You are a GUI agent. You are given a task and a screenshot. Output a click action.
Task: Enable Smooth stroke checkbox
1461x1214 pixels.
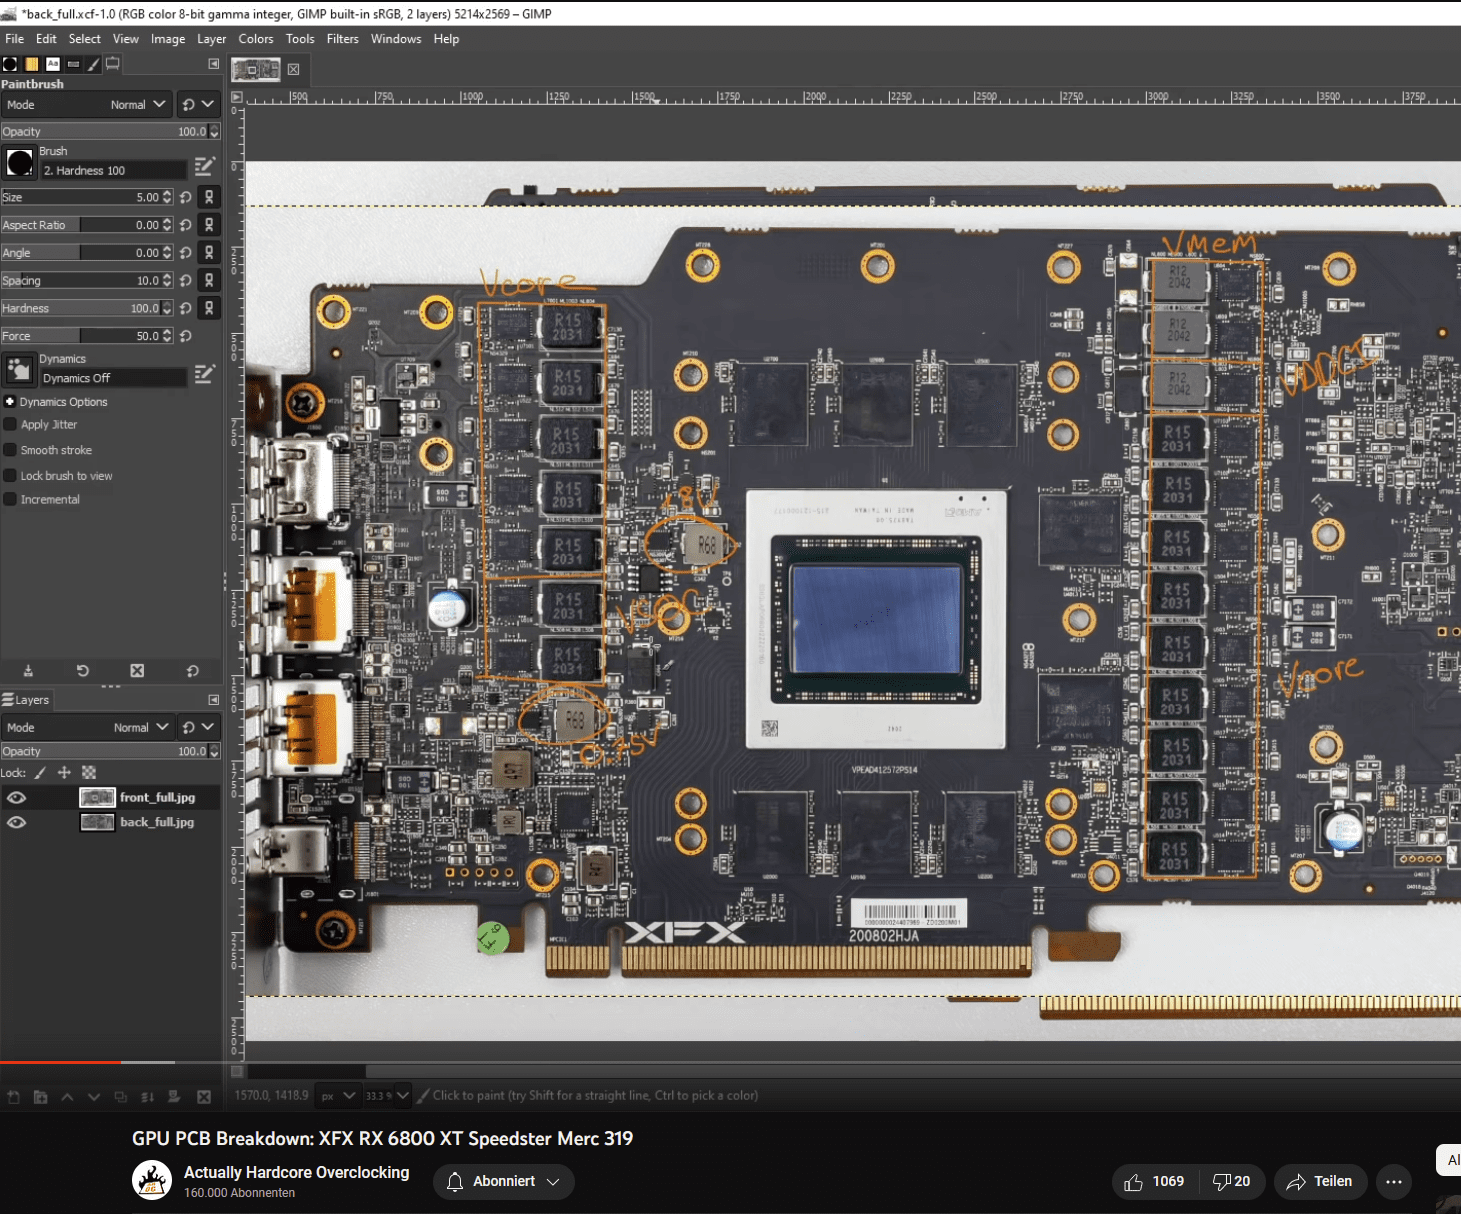(10, 450)
